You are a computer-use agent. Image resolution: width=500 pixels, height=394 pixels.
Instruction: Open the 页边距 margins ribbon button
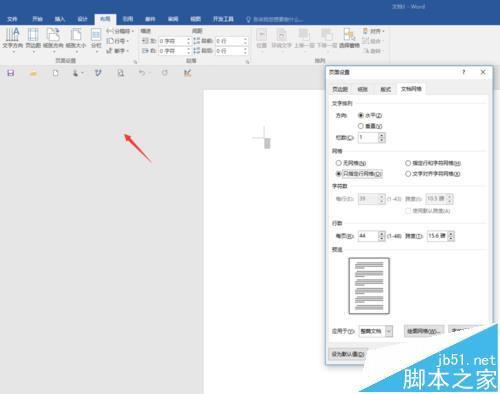coord(33,38)
